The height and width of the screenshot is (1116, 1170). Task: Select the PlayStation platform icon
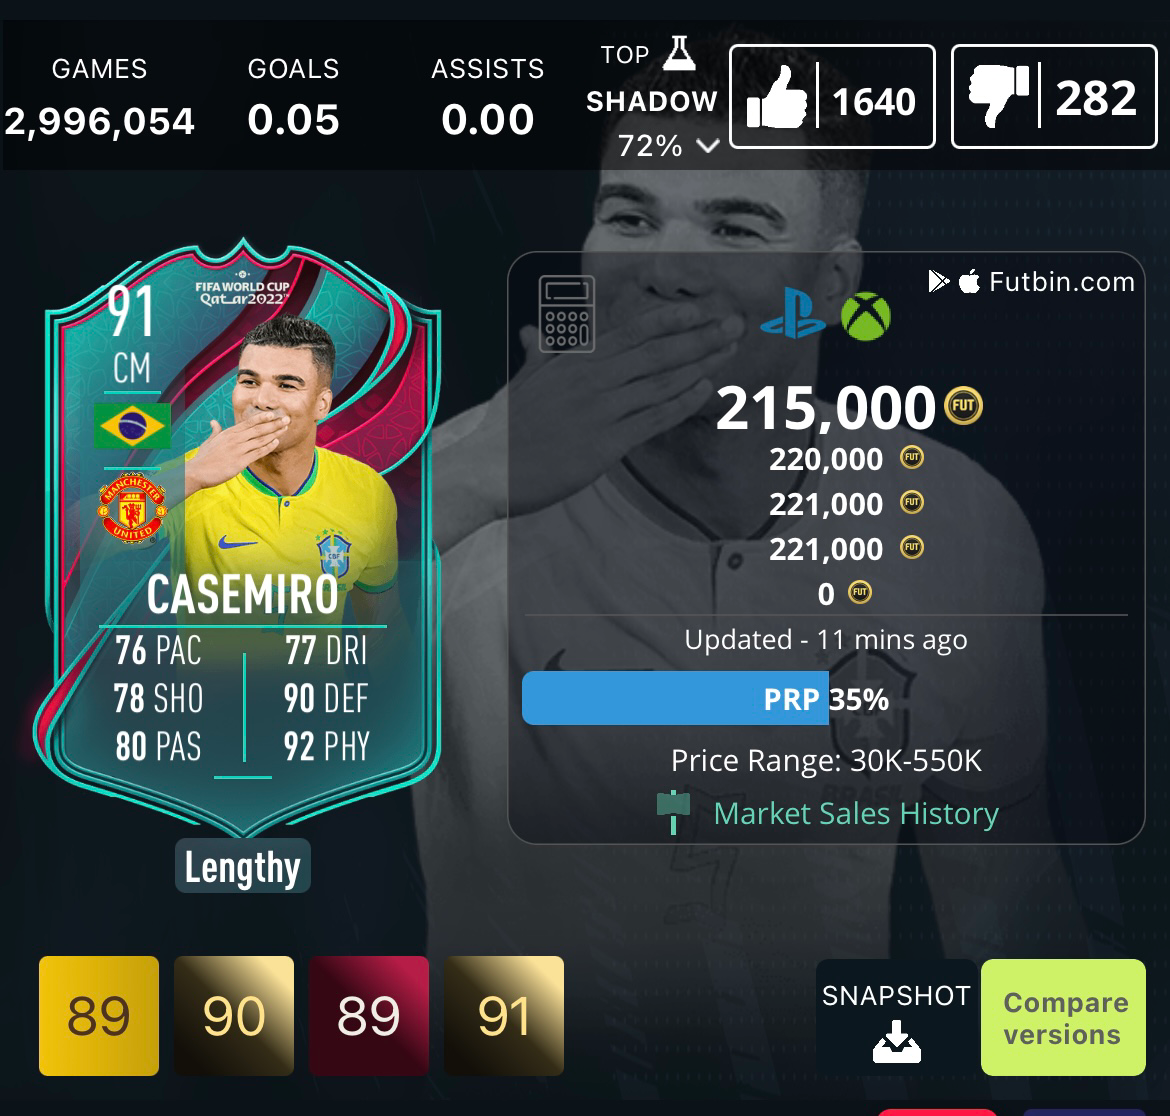coord(792,314)
